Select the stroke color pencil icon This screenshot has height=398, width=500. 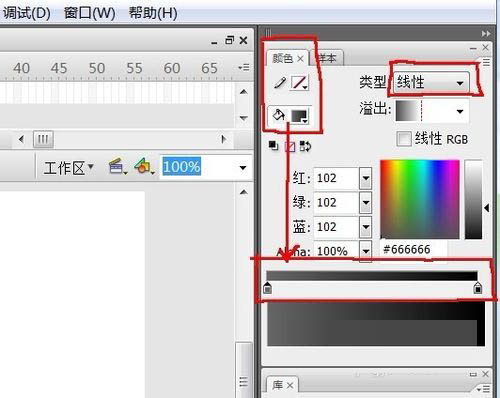[x=280, y=82]
